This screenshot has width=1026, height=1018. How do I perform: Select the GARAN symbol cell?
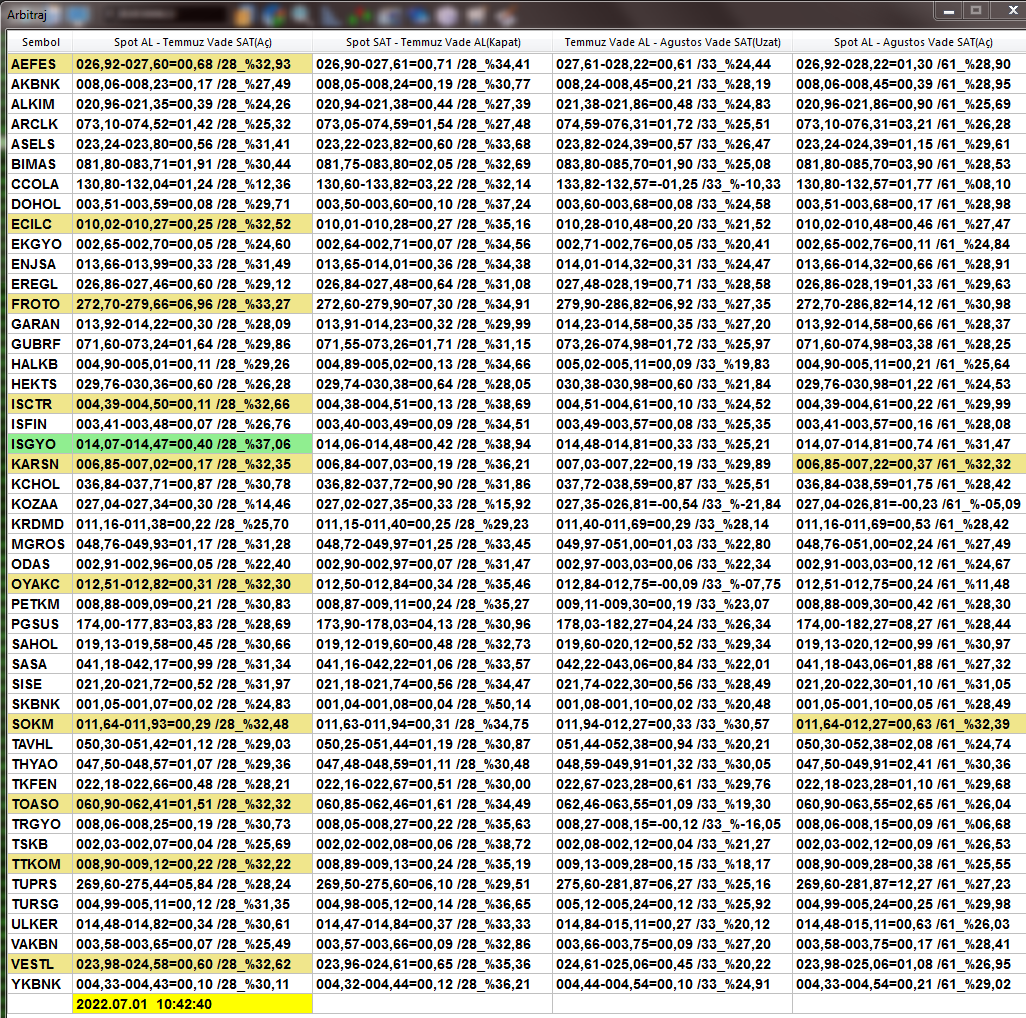40,325
